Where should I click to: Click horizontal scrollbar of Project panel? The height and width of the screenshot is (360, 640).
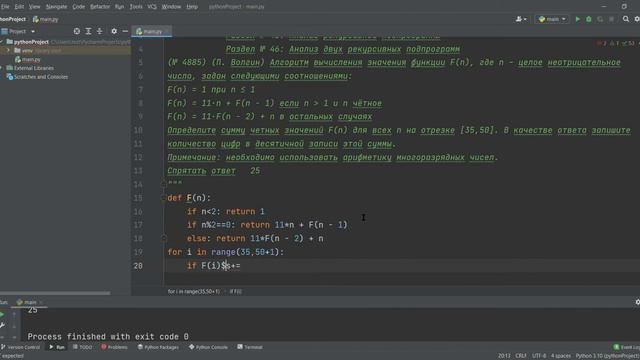tap(55, 293)
